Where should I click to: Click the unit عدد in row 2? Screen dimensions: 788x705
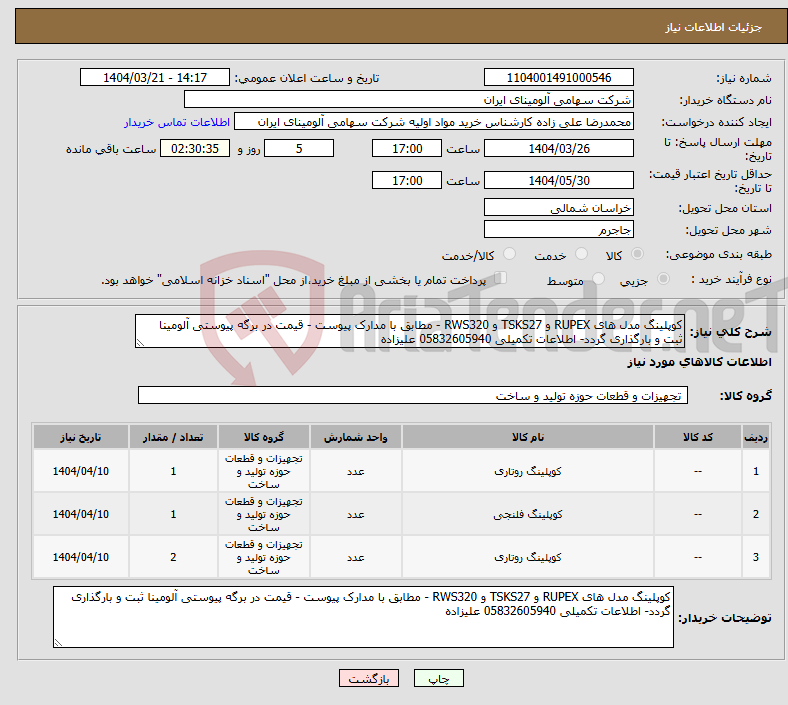pyautogui.click(x=355, y=515)
